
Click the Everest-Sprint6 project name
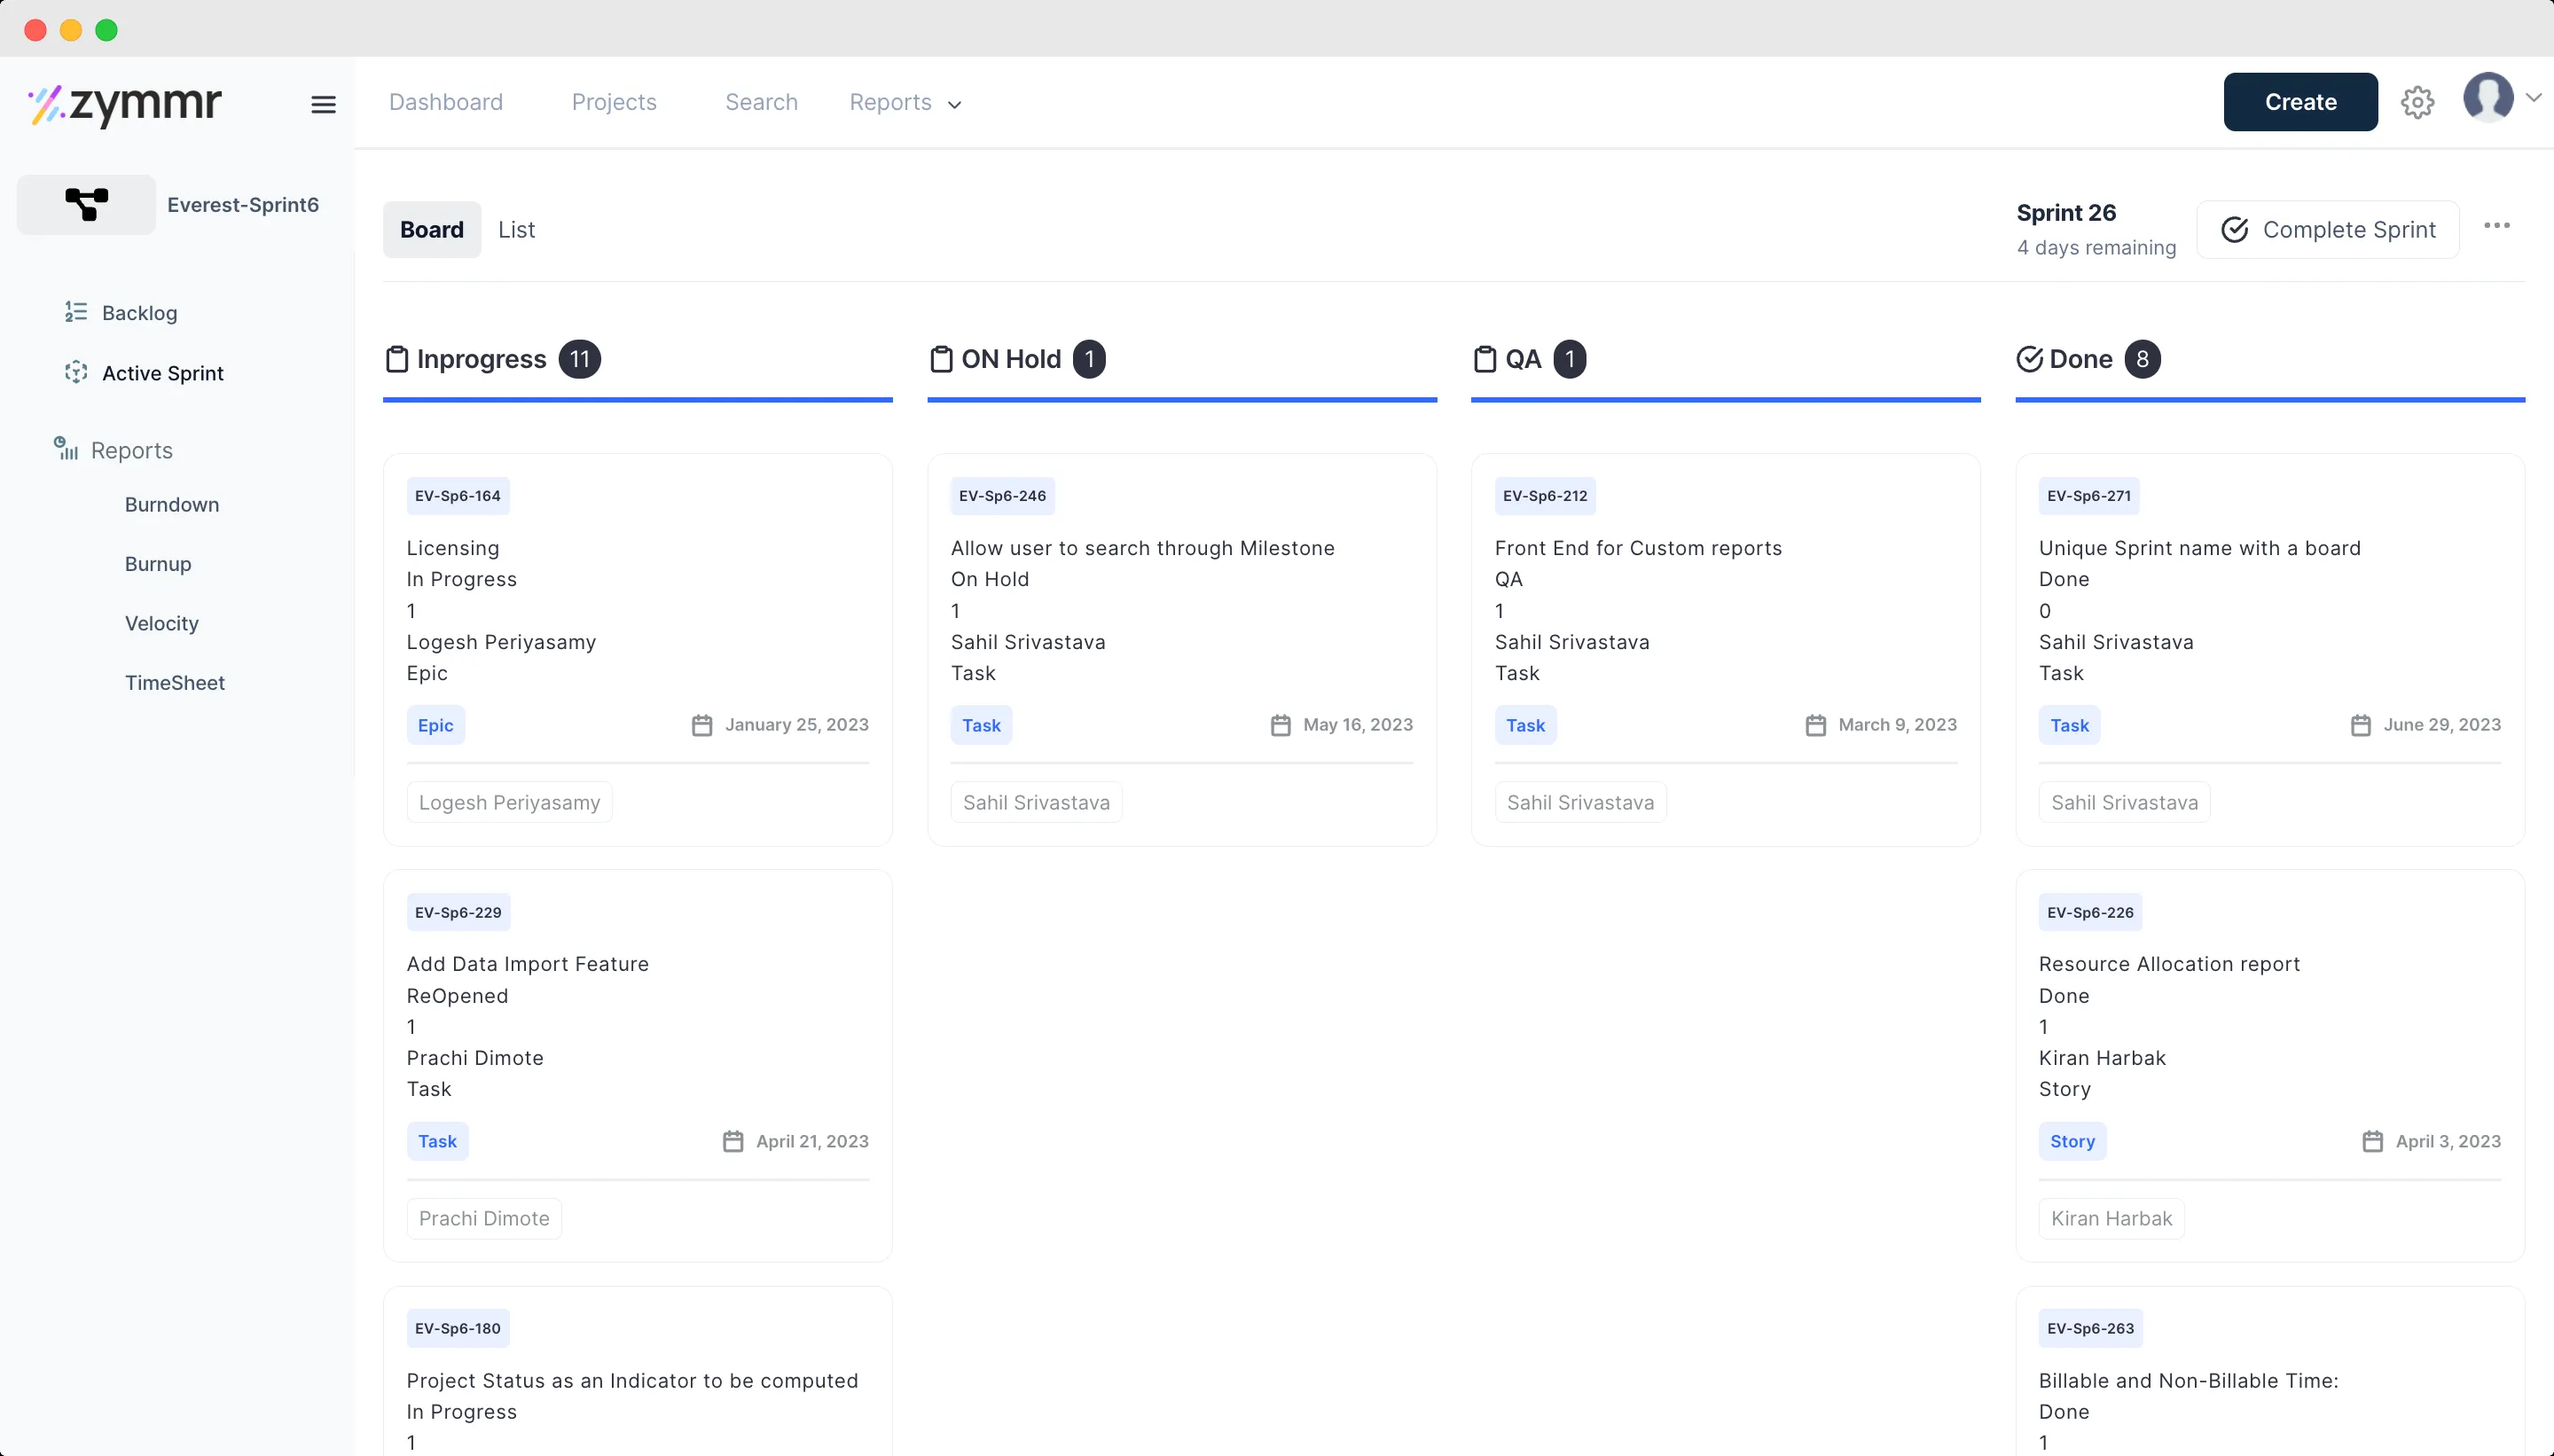[x=243, y=204]
